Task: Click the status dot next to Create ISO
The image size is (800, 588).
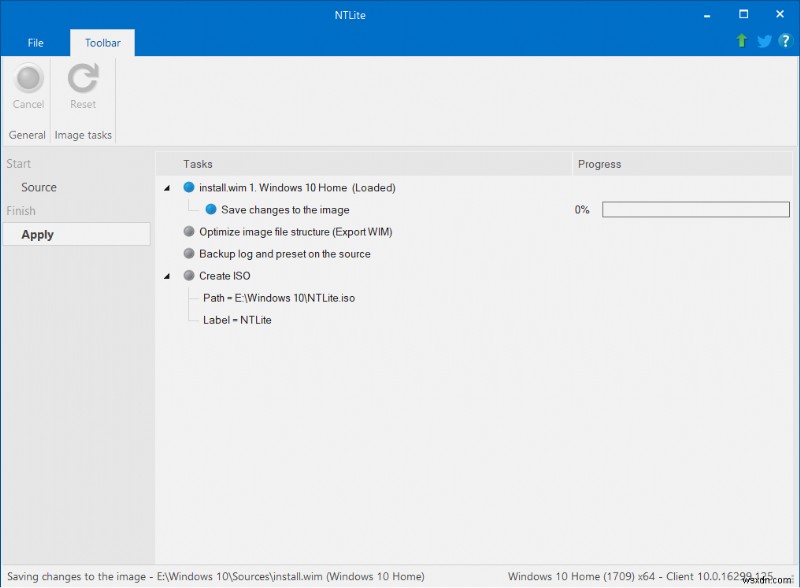Action: click(189, 275)
